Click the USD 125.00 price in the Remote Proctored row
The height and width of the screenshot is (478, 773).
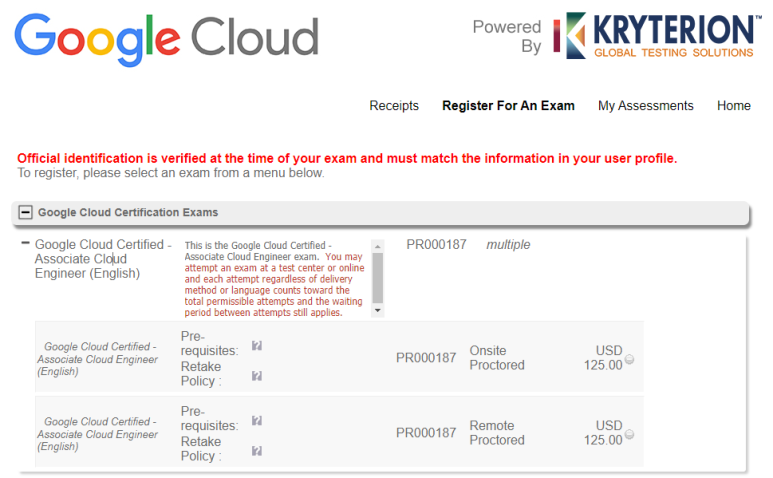[x=603, y=433]
